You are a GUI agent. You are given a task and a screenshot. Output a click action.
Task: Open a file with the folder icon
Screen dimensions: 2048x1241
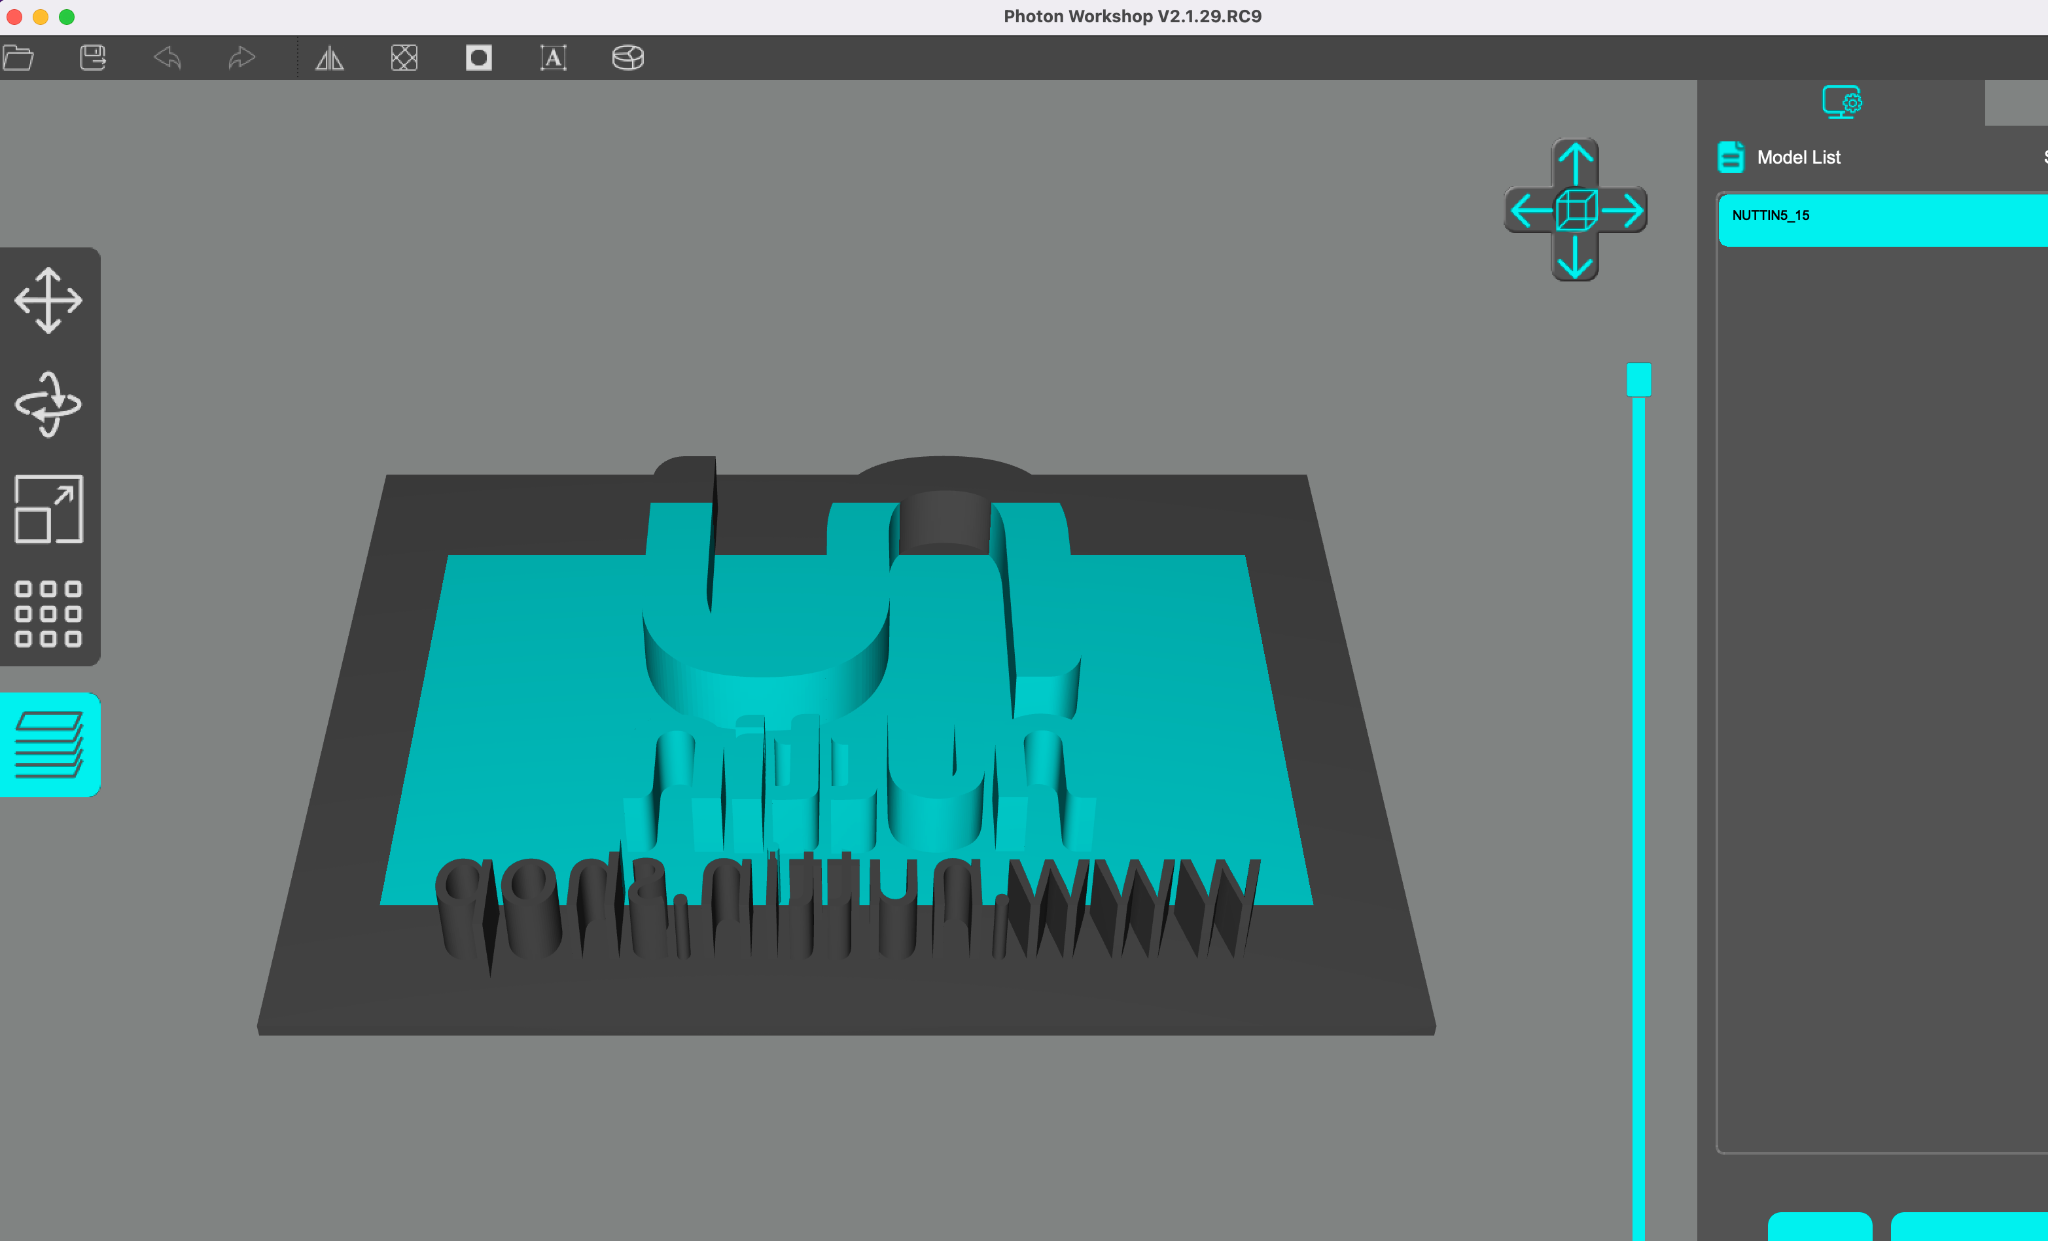pyautogui.click(x=18, y=58)
